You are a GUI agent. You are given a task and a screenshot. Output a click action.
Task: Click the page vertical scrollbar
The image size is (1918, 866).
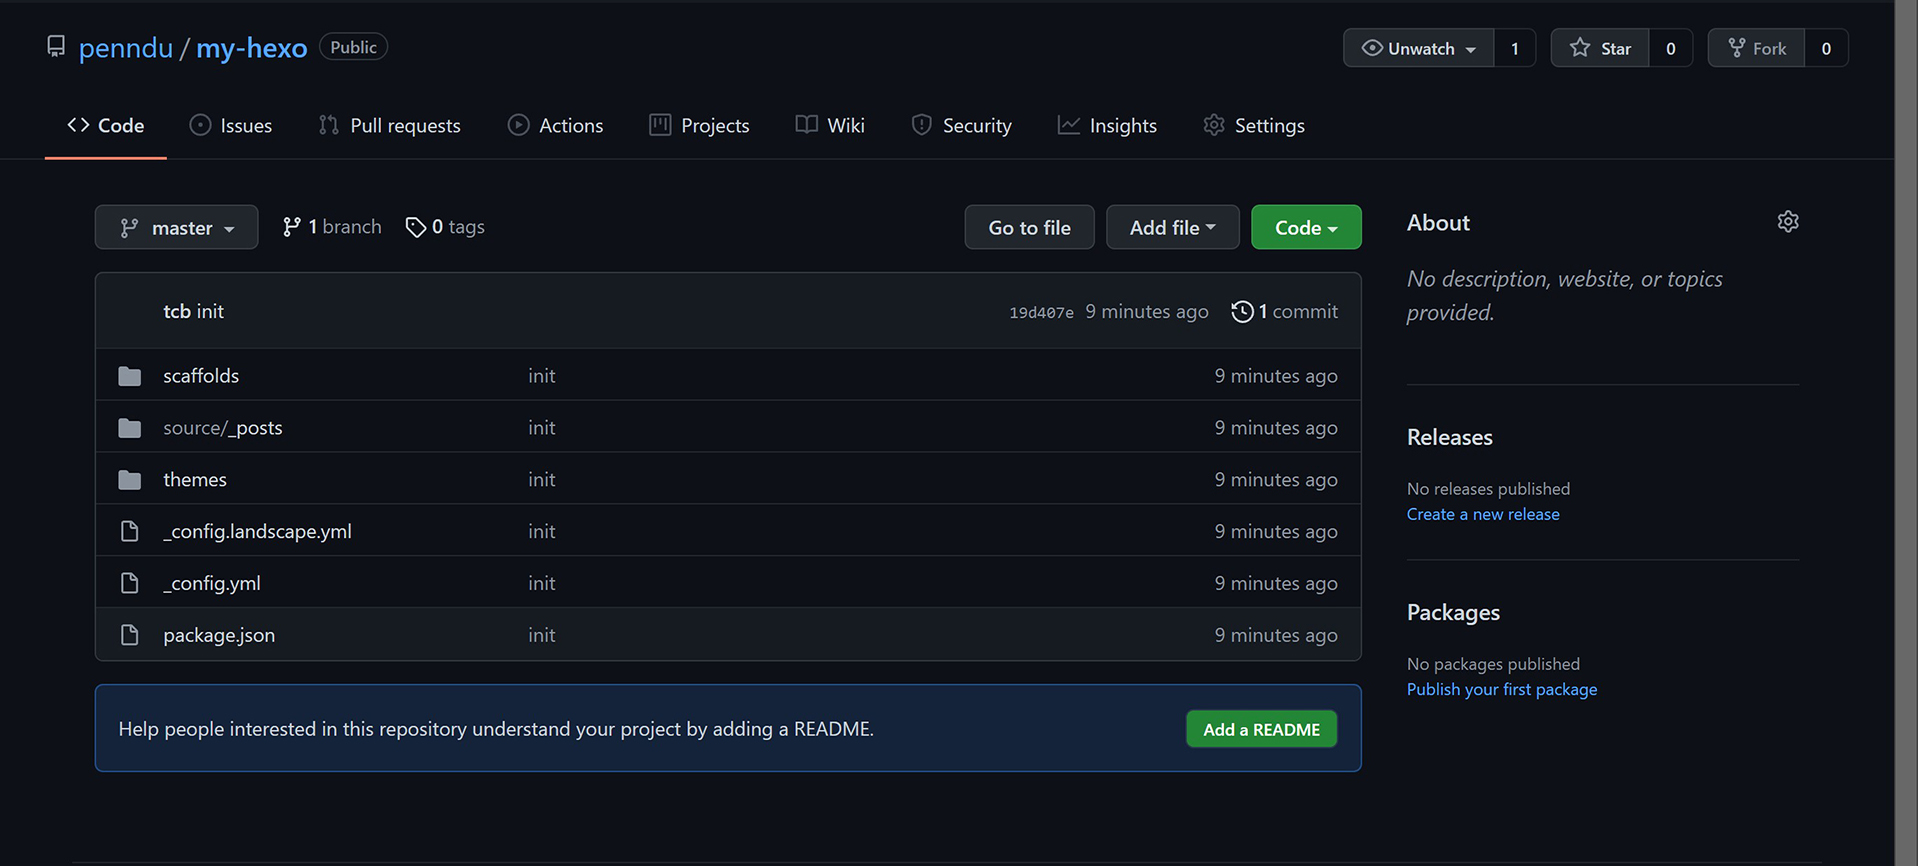[1906, 433]
